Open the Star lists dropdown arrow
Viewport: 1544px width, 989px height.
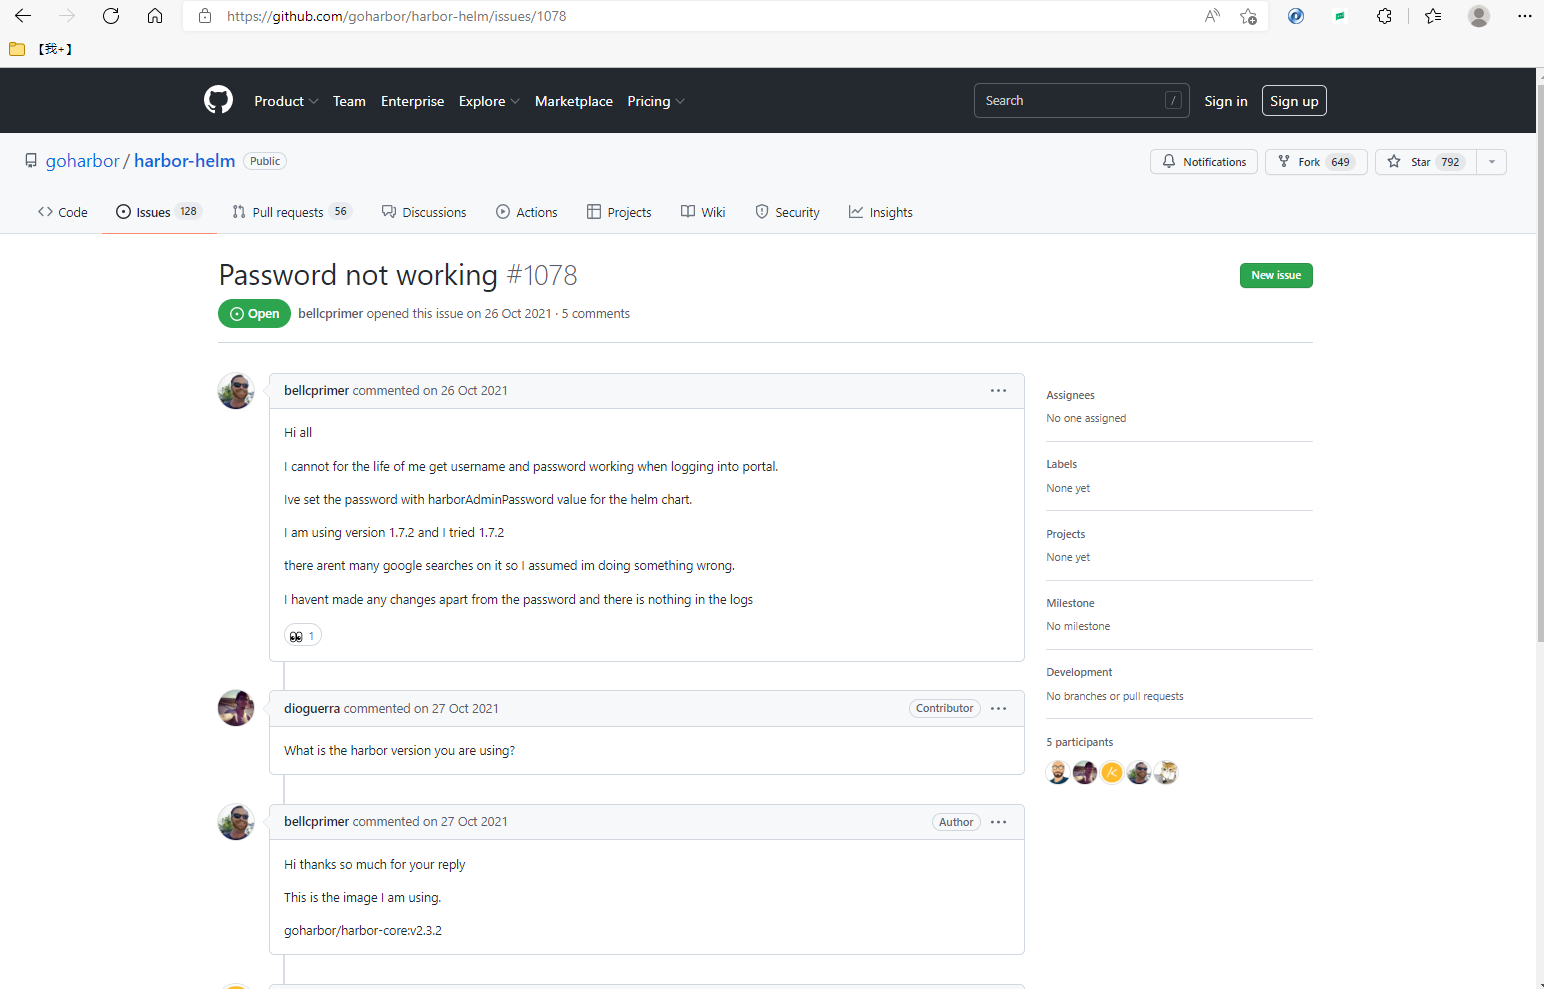point(1491,162)
